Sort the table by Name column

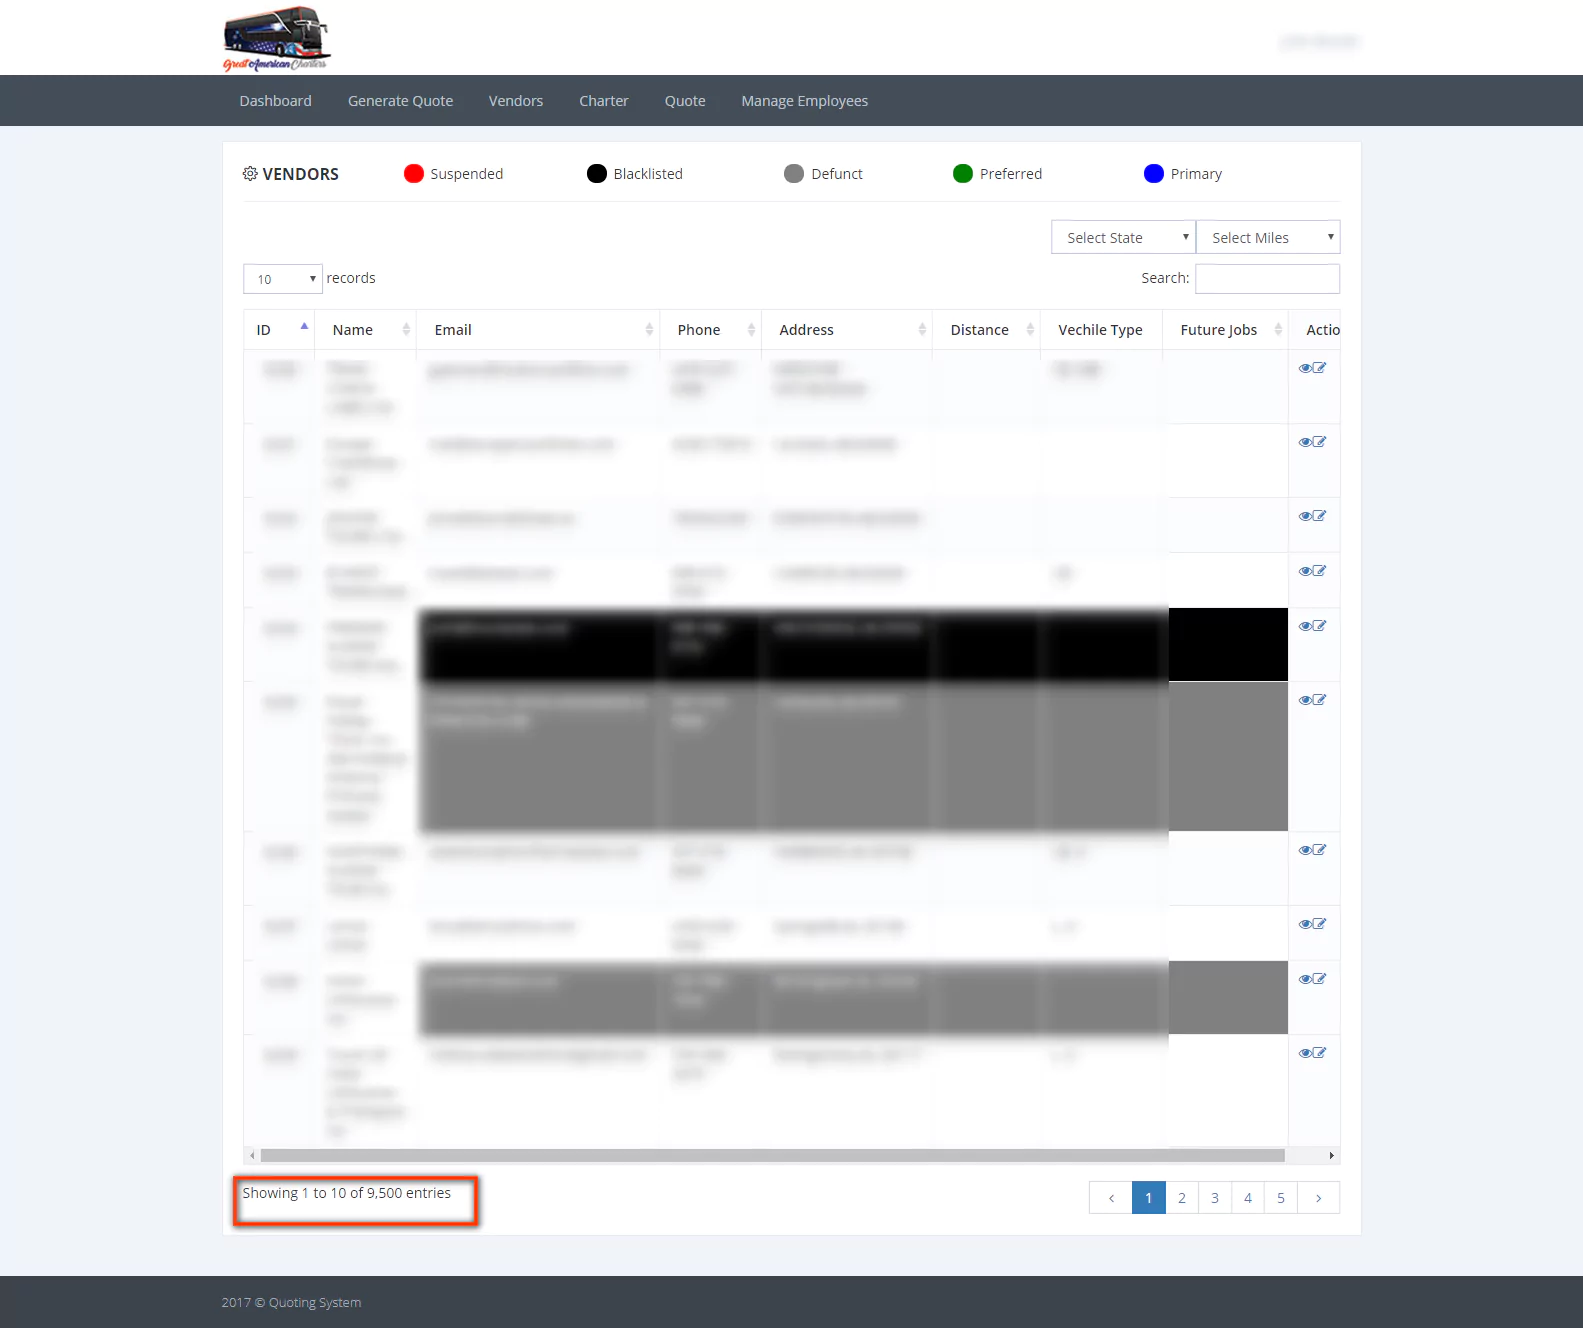click(365, 330)
